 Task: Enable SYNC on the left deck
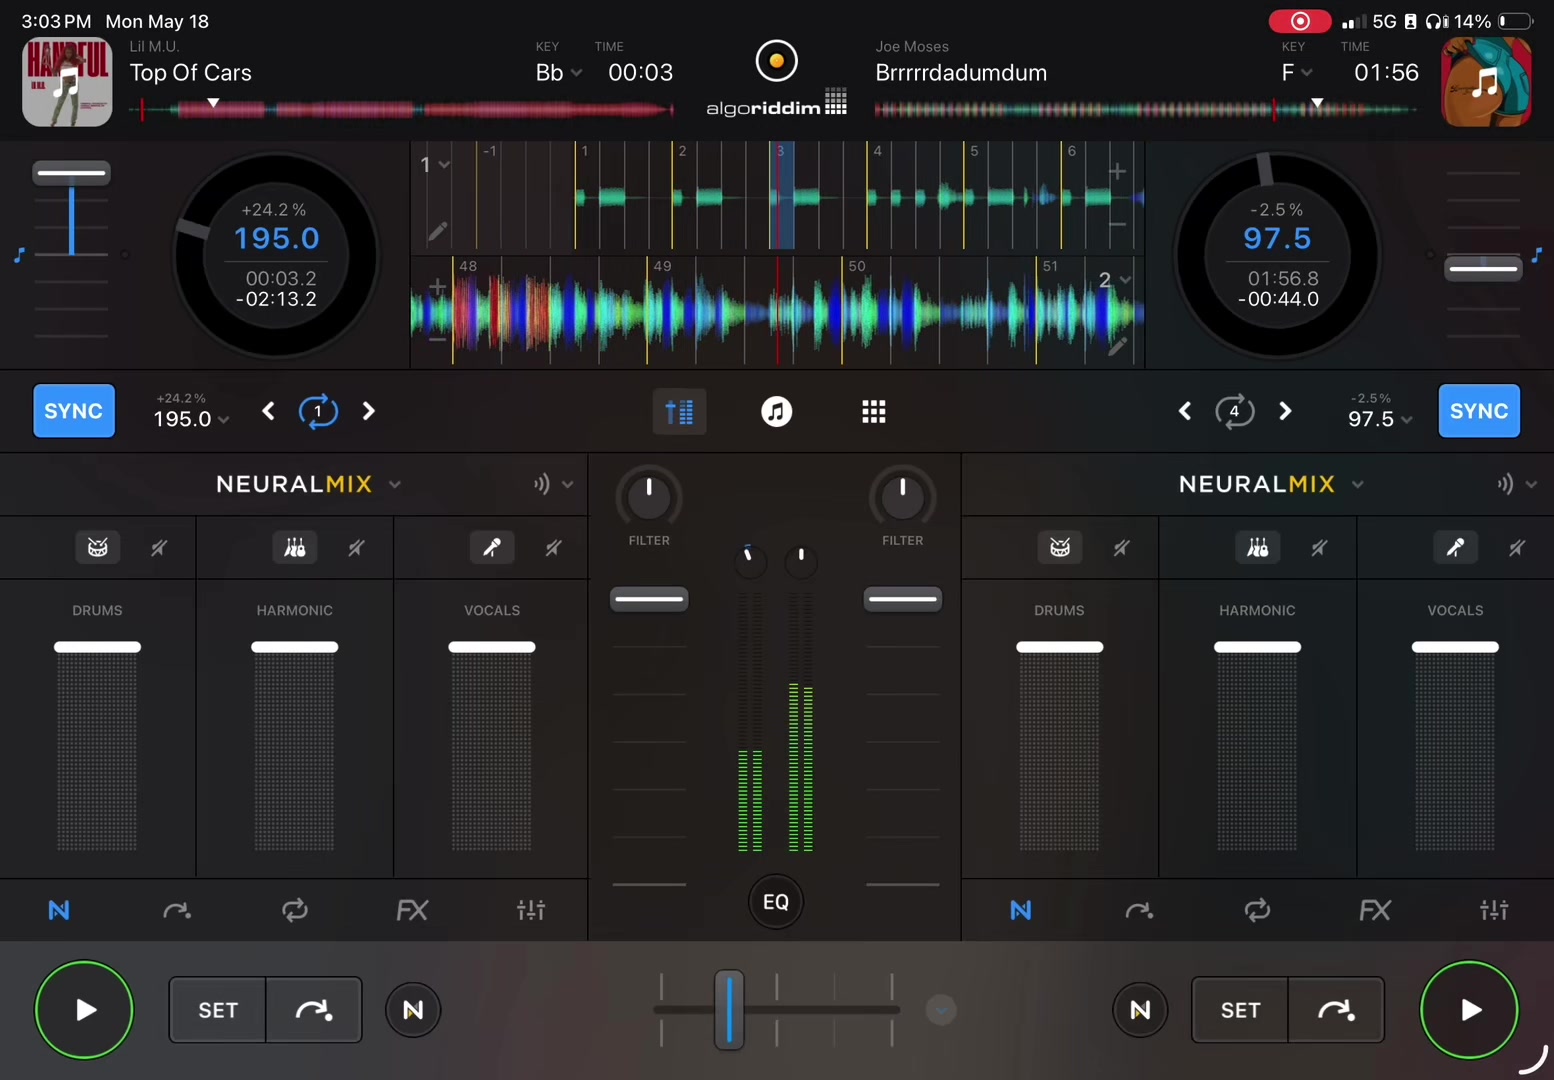point(74,411)
